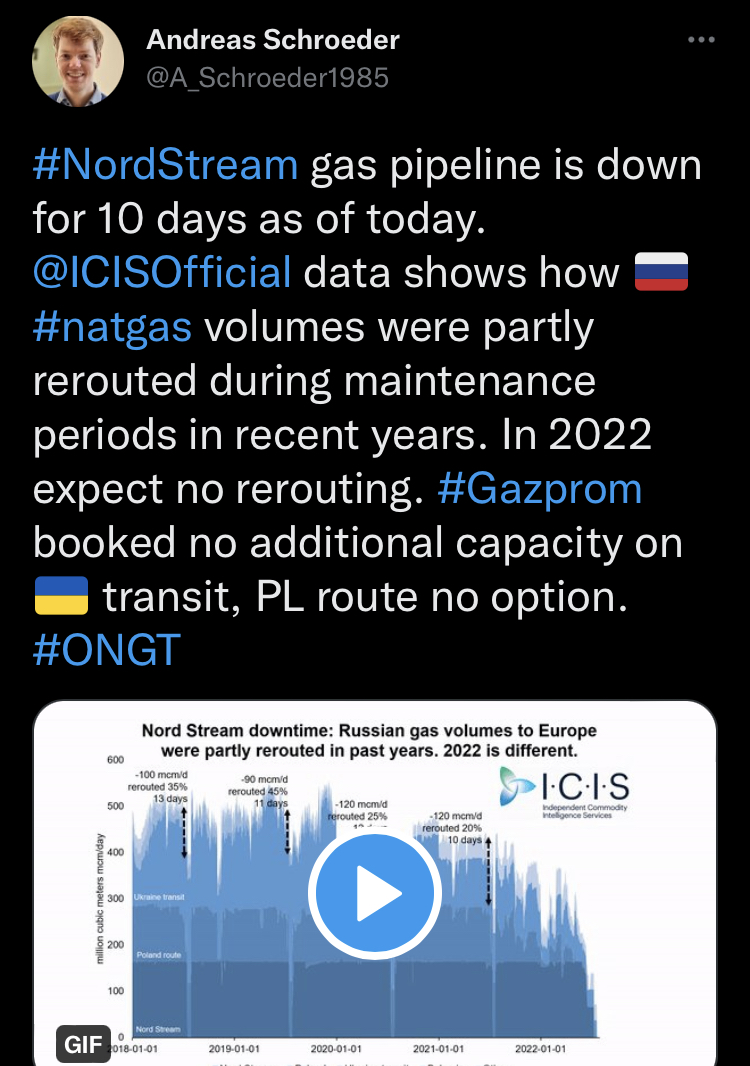Viewport: 750px width, 1066px height.
Task: Follow the #Gazprom hashtag link
Action: point(540,489)
